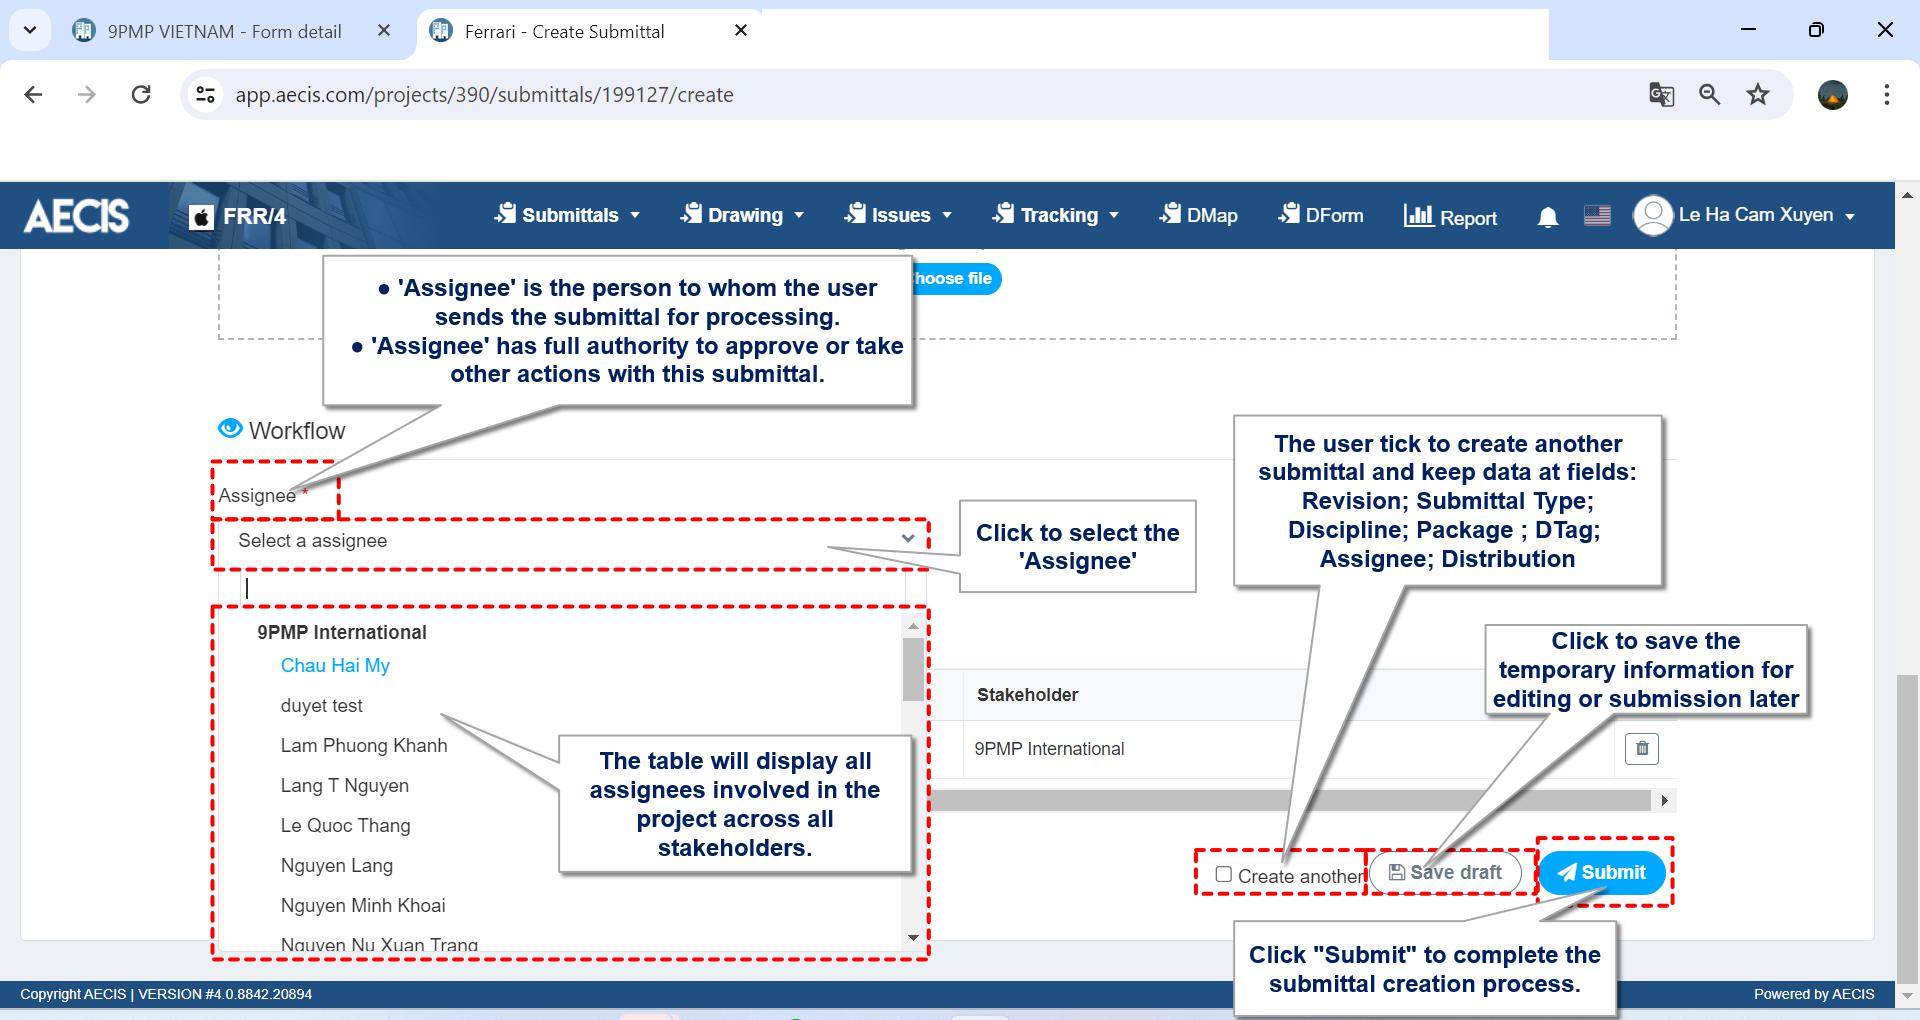Click the assignee search input field
1920x1020 pixels.
coord(571,588)
